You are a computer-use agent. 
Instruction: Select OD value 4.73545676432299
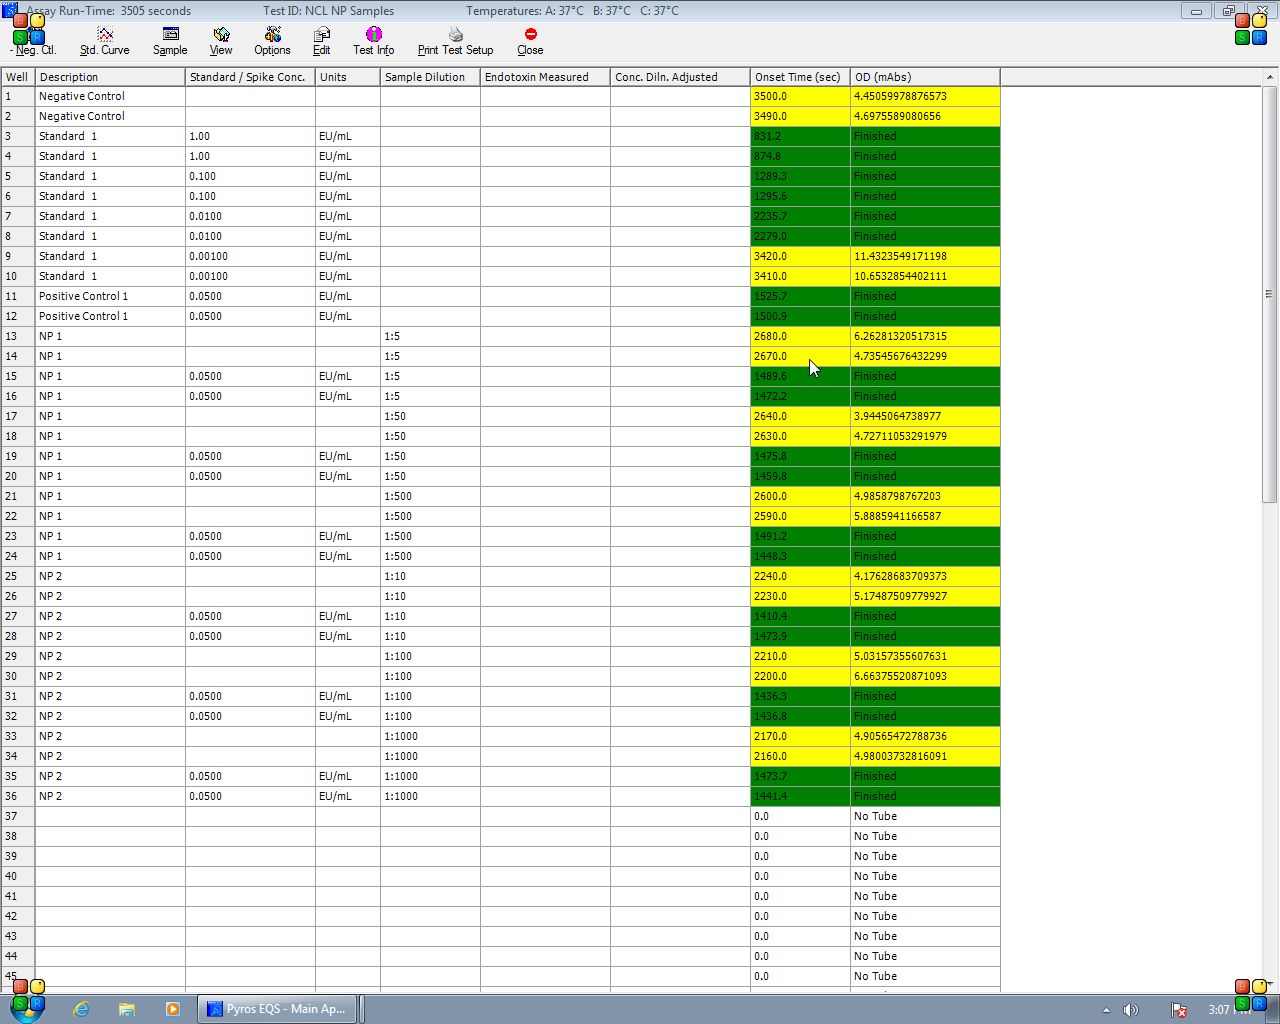pos(925,356)
